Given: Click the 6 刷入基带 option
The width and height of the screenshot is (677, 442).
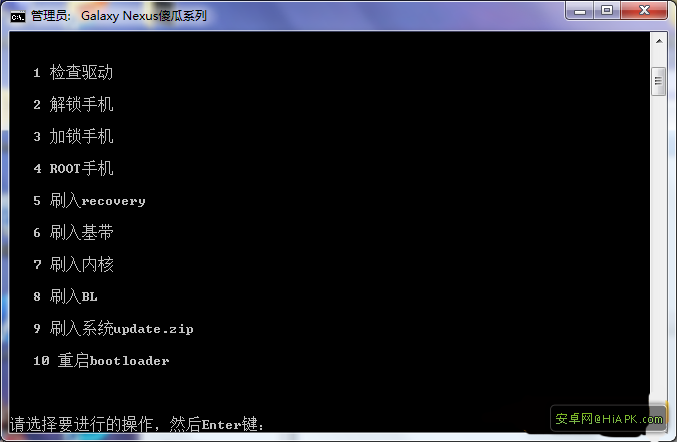Looking at the screenshot, I should (73, 232).
